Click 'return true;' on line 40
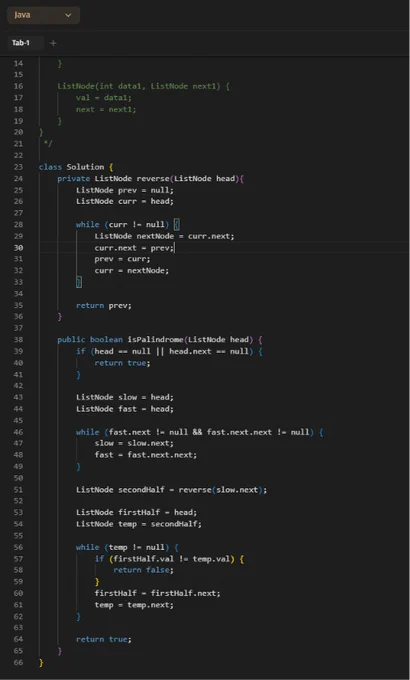Viewport: 410px width, 680px height. pyautogui.click(x=122, y=363)
